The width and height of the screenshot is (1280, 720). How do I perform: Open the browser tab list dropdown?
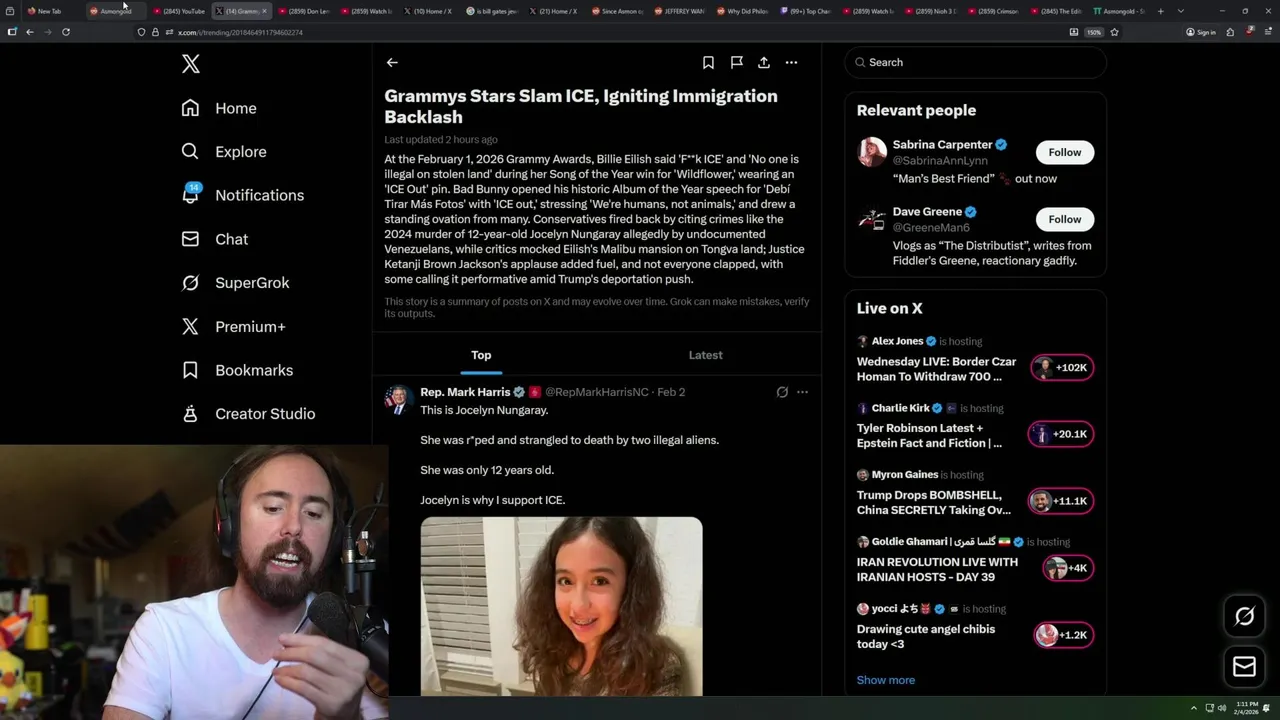1181,11
